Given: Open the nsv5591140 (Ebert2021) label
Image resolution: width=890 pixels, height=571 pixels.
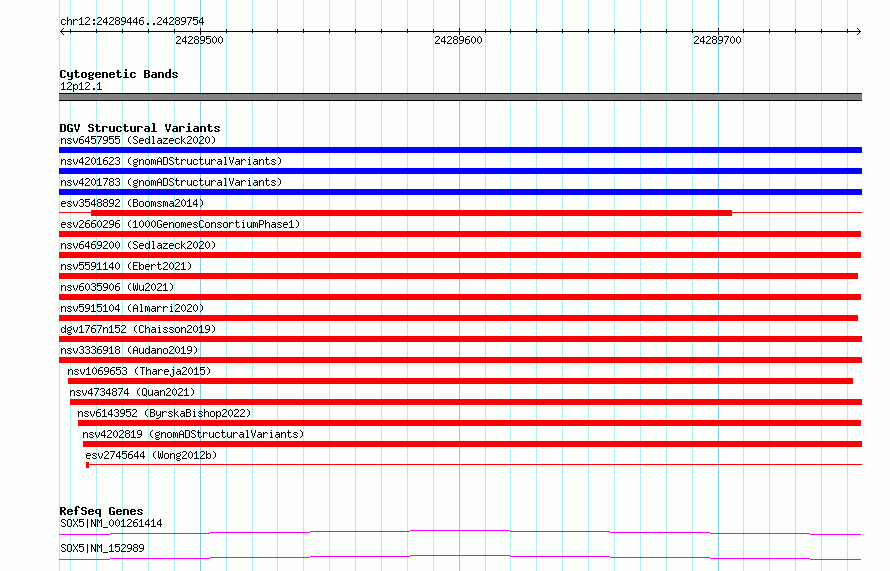Looking at the screenshot, I should point(126,266).
